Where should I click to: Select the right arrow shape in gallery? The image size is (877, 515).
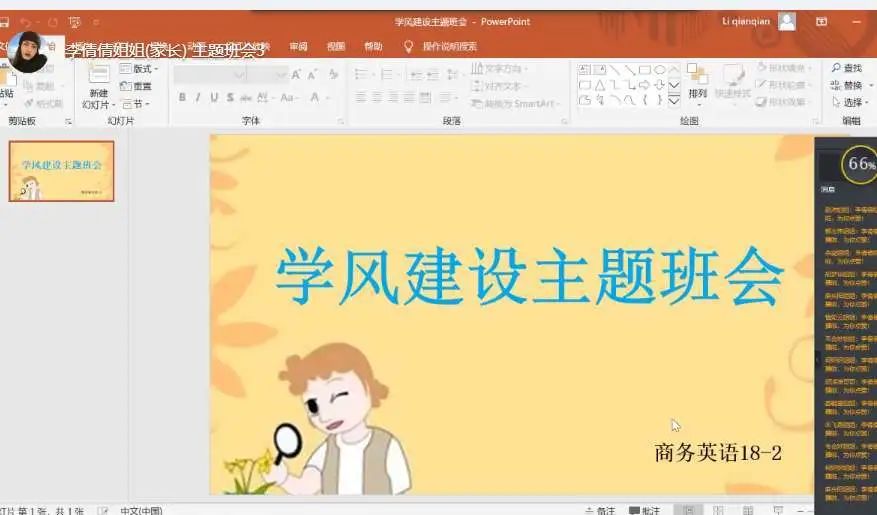645,85
